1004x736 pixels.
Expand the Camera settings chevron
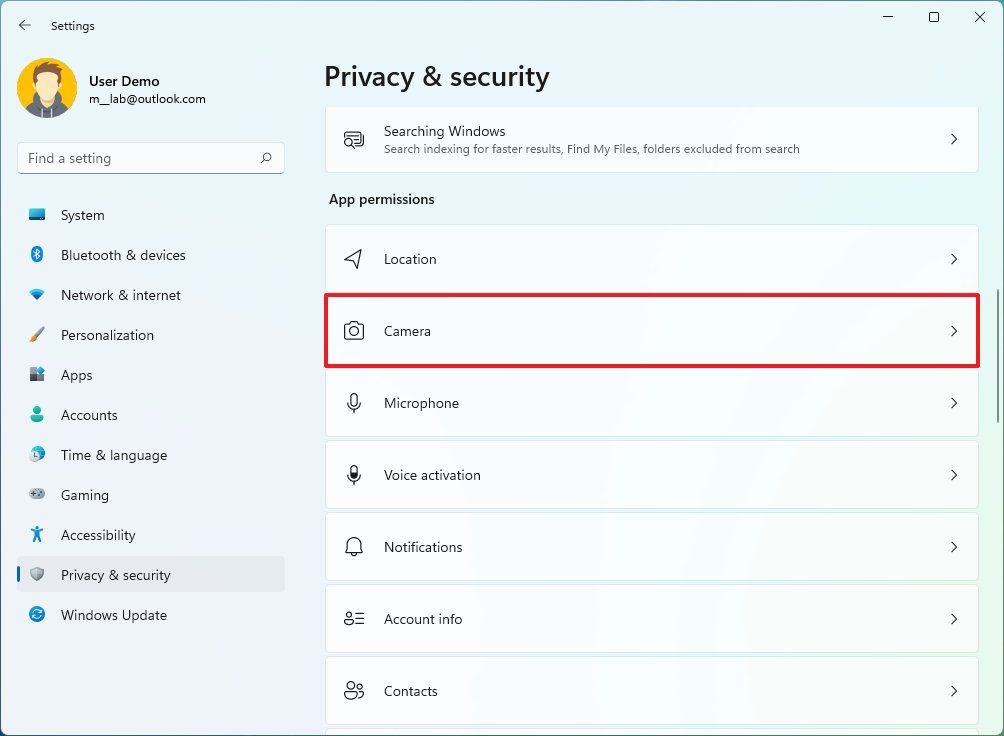point(953,330)
